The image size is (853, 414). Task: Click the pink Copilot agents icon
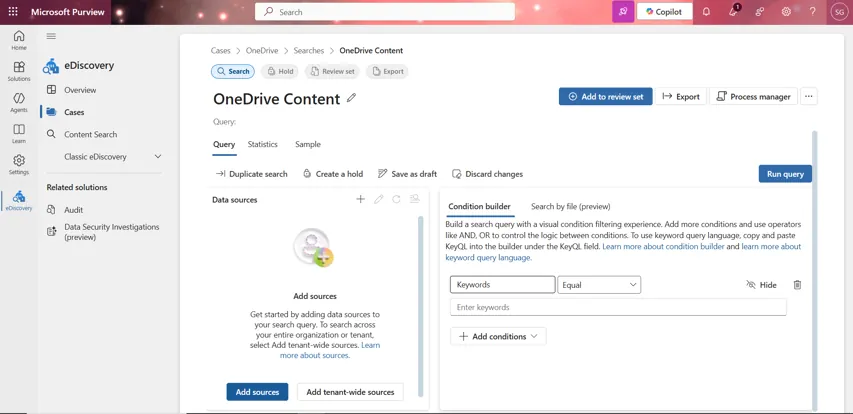point(623,11)
